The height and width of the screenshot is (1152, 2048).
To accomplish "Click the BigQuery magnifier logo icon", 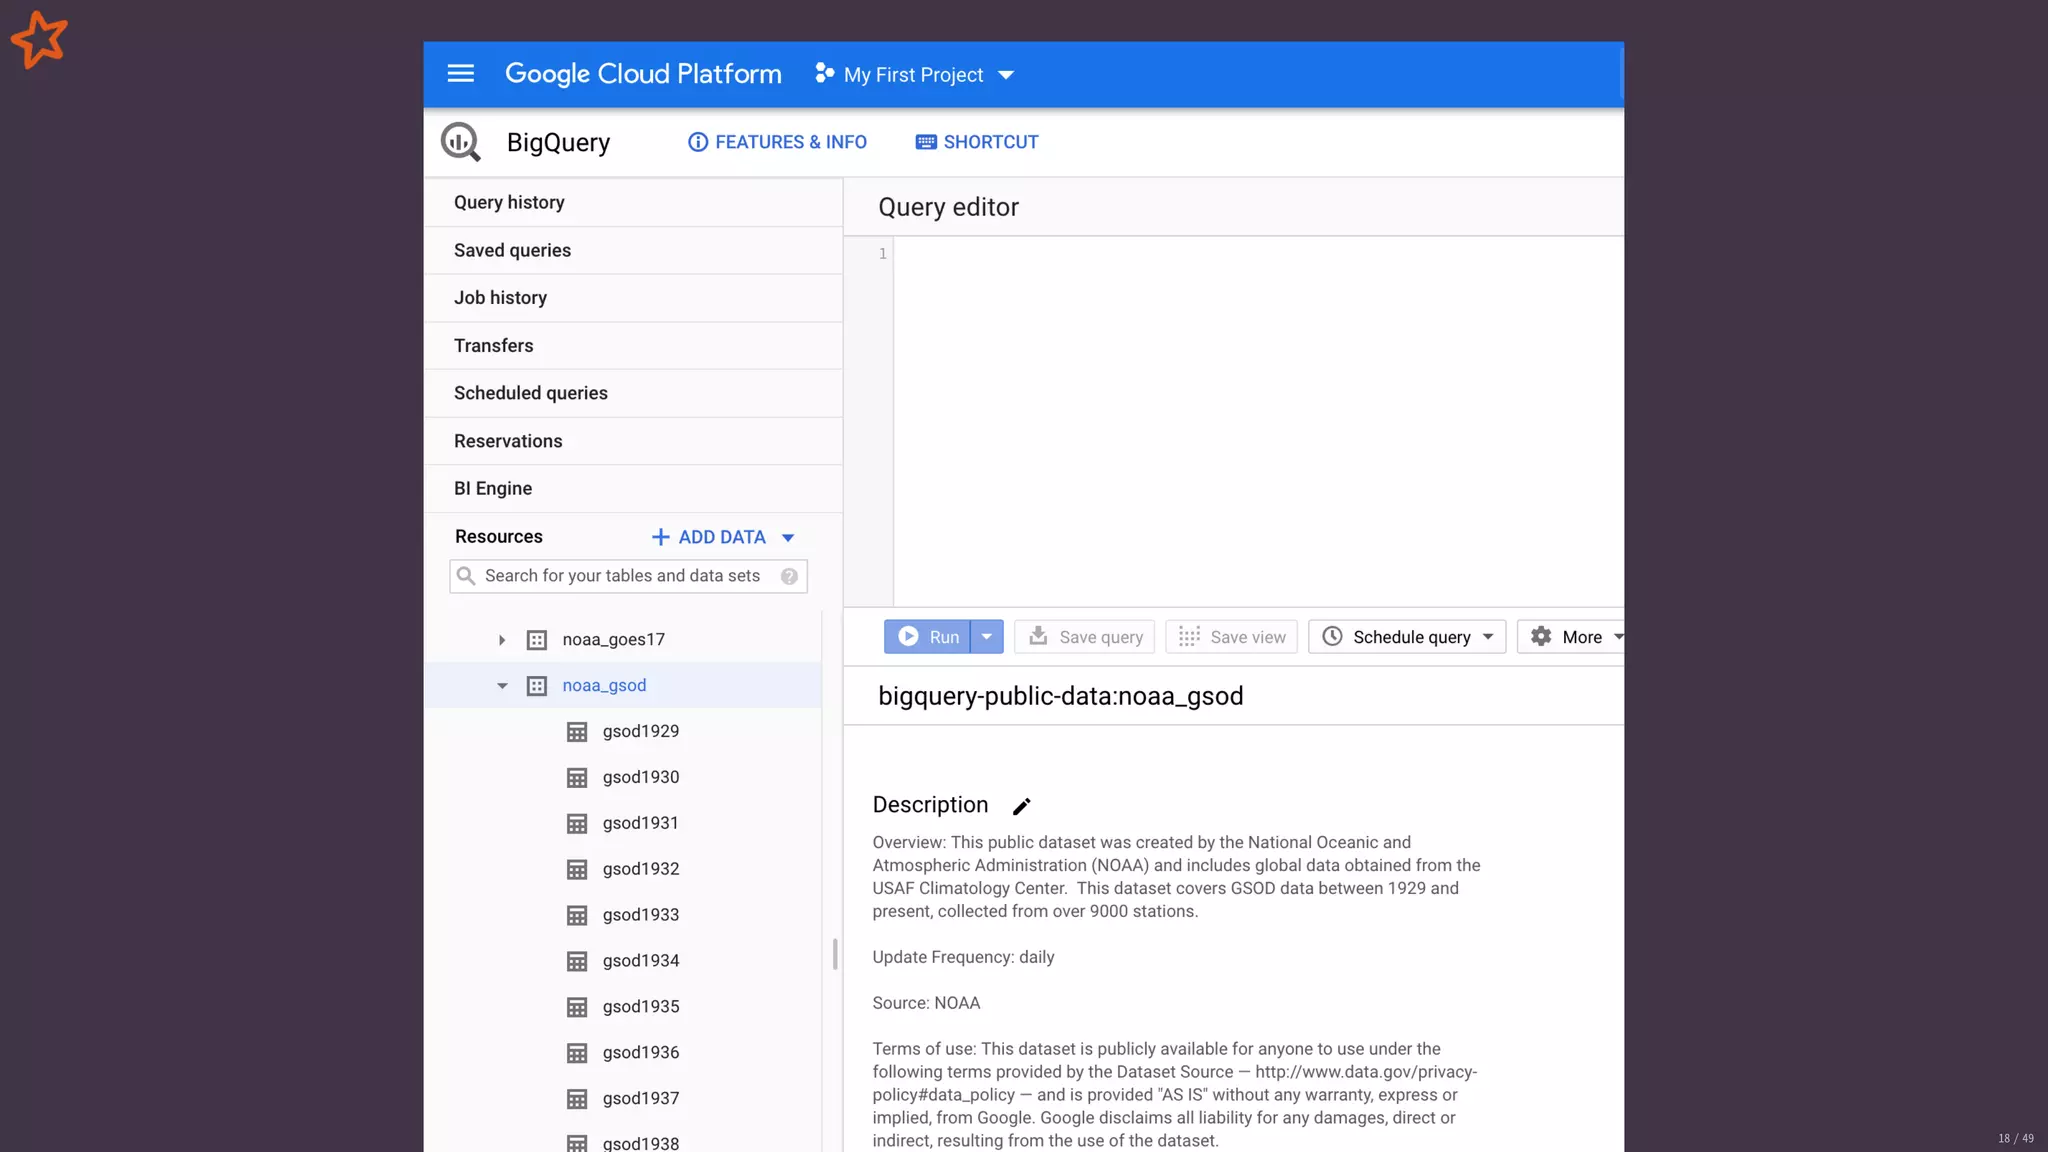I will point(461,142).
